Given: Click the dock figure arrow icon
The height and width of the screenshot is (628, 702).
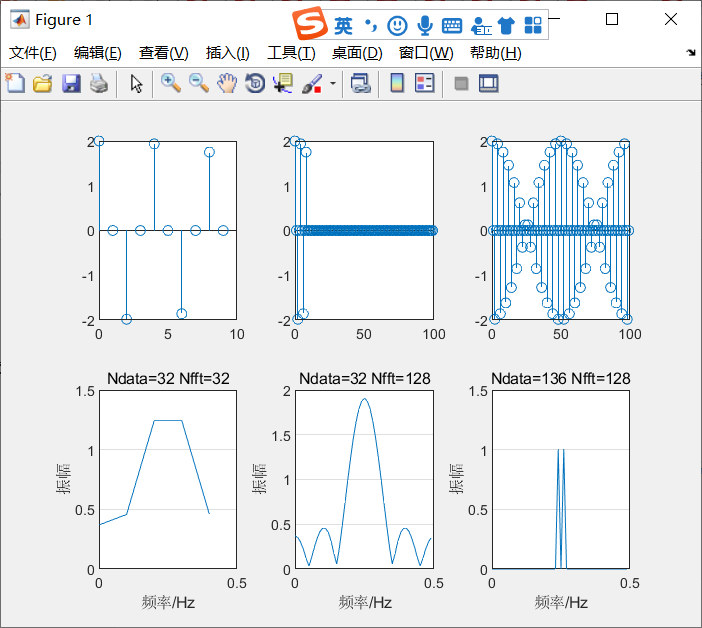Looking at the screenshot, I should [x=691, y=53].
